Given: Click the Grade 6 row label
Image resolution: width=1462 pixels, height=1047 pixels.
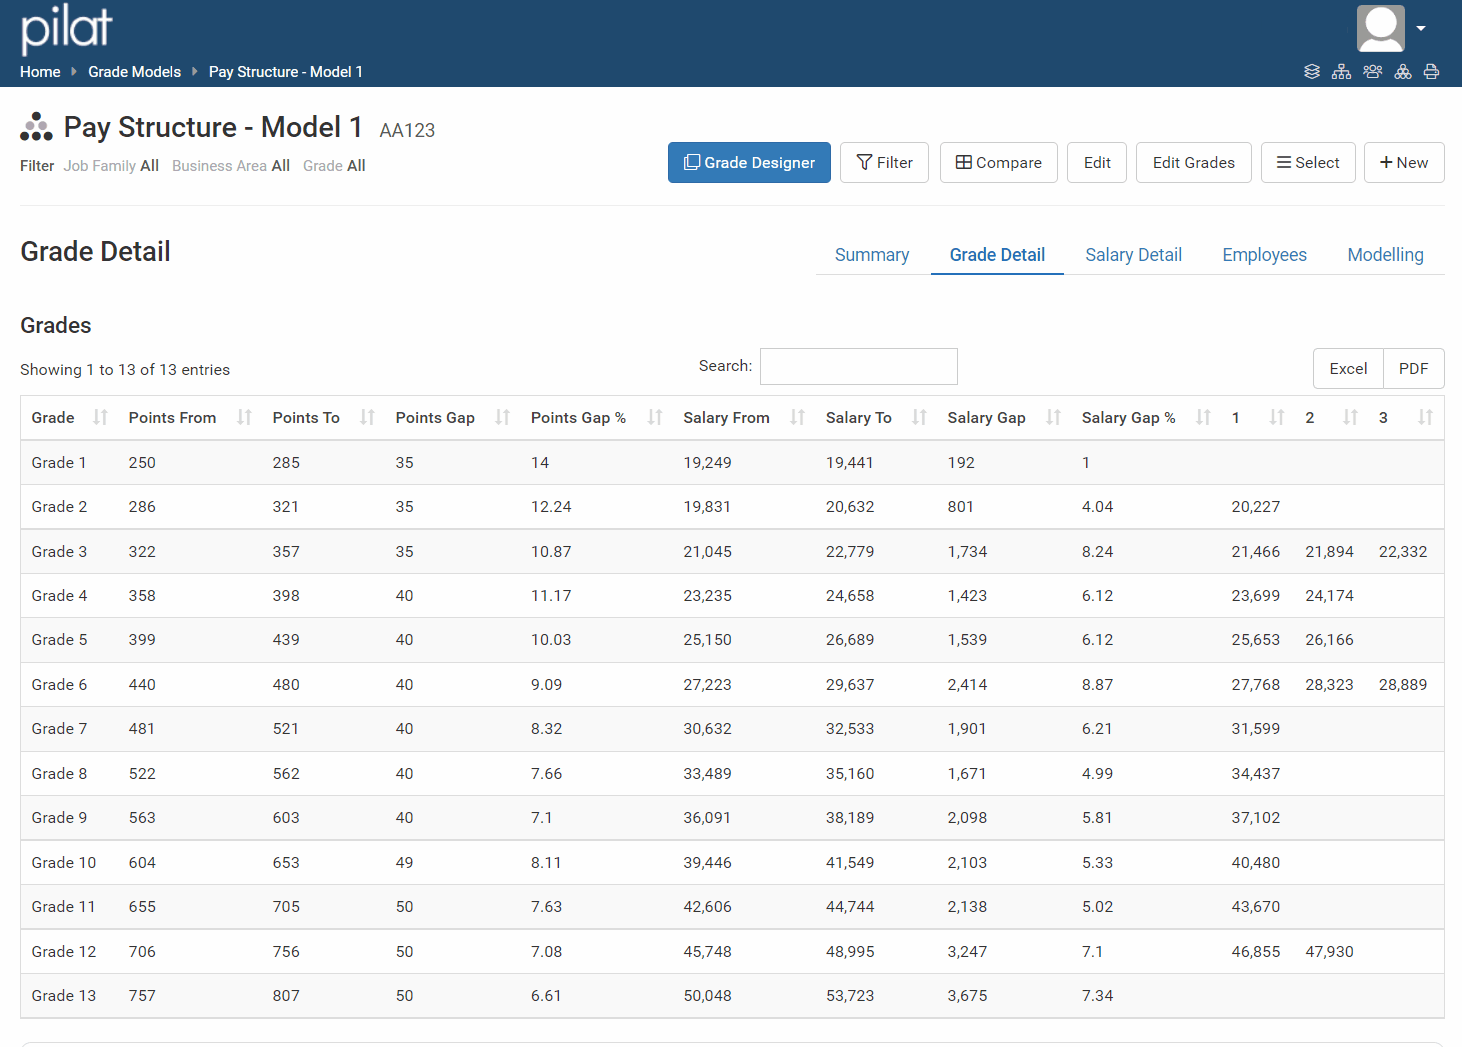Looking at the screenshot, I should pos(59,685).
